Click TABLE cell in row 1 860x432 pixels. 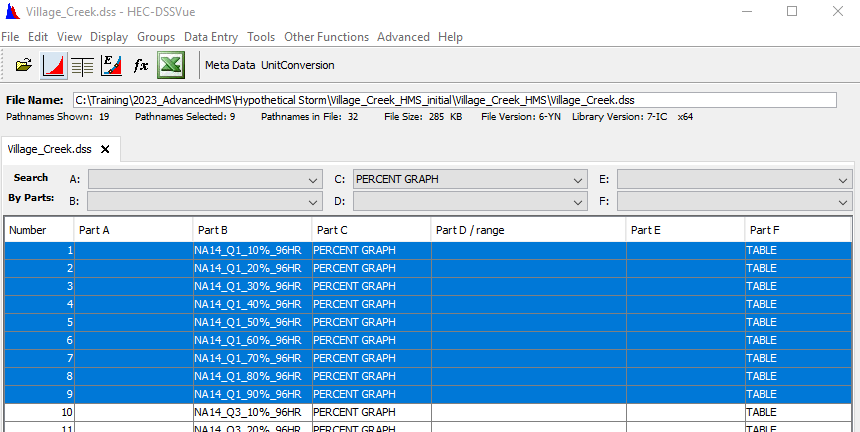[x=798, y=251]
